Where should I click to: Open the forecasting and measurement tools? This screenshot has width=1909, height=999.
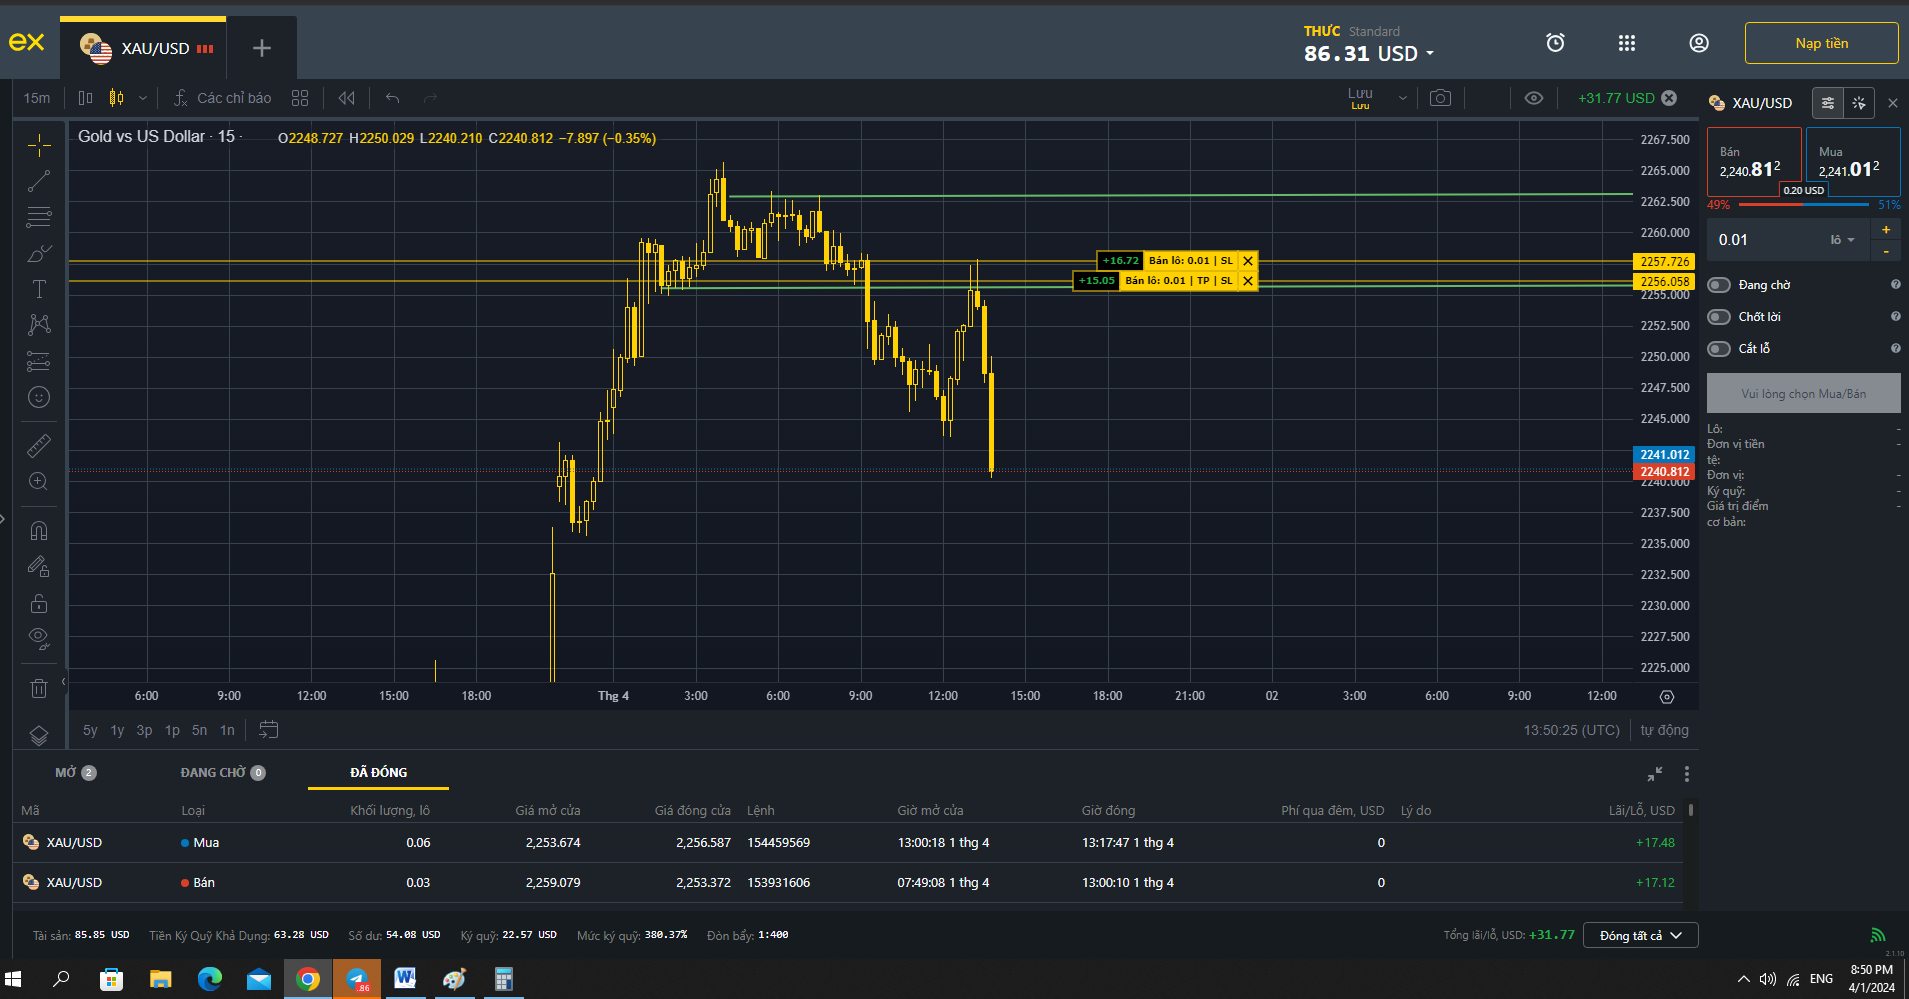pos(39,361)
